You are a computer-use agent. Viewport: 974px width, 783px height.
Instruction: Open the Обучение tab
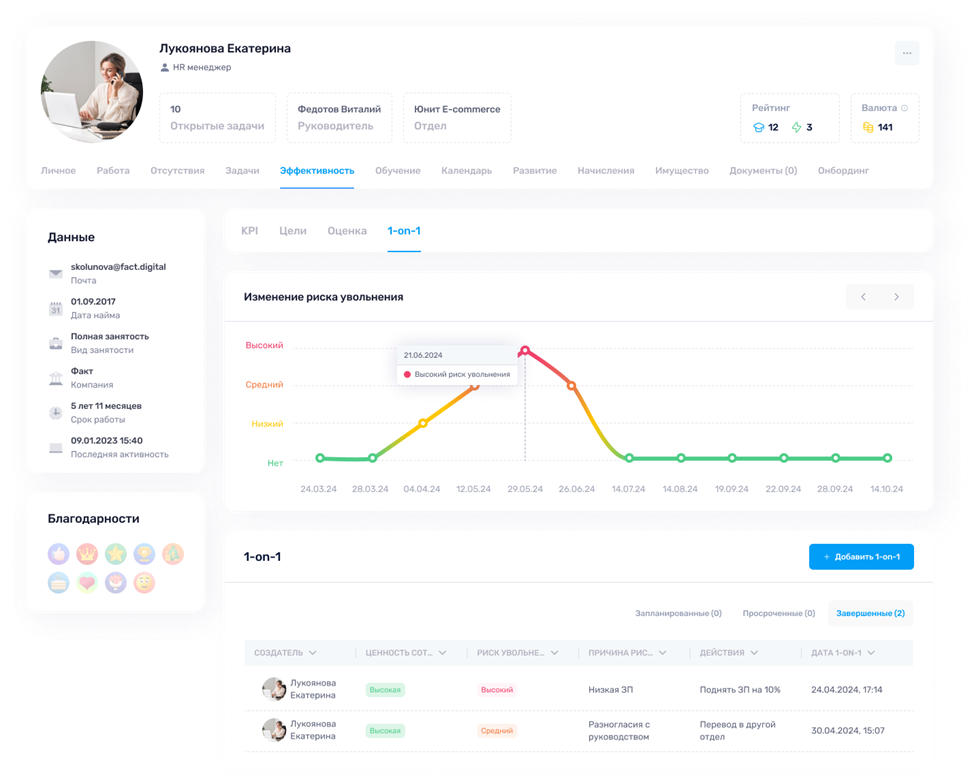tap(398, 171)
